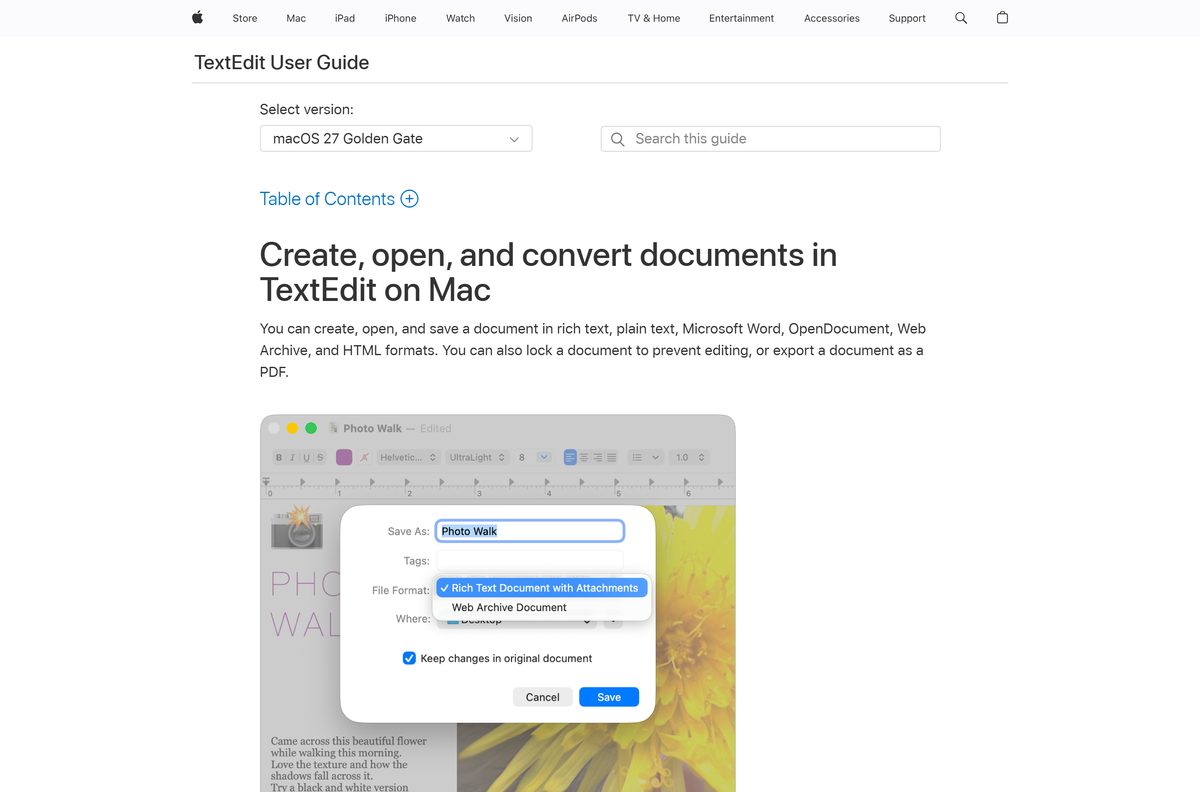Open Accessories in the navigation bar
The height and width of the screenshot is (792, 1200).
click(832, 18)
